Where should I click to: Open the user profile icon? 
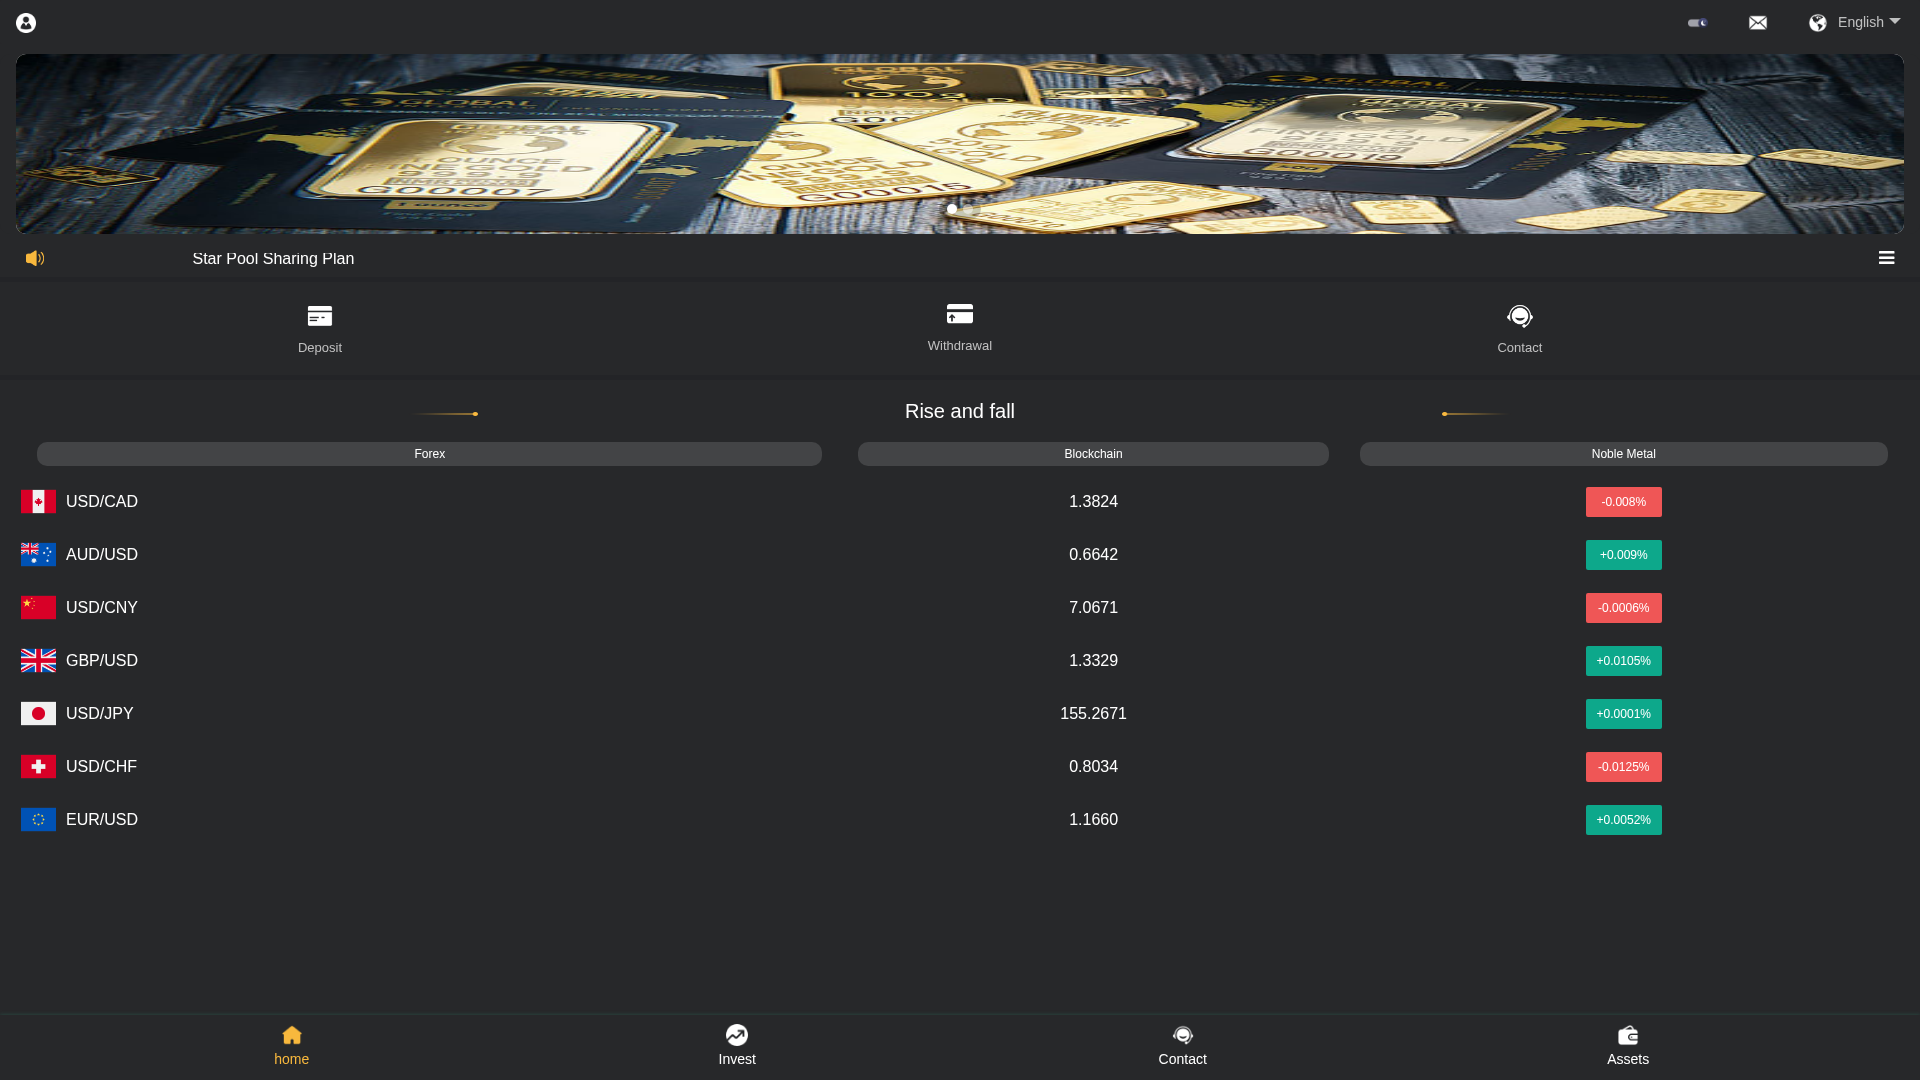(x=26, y=23)
